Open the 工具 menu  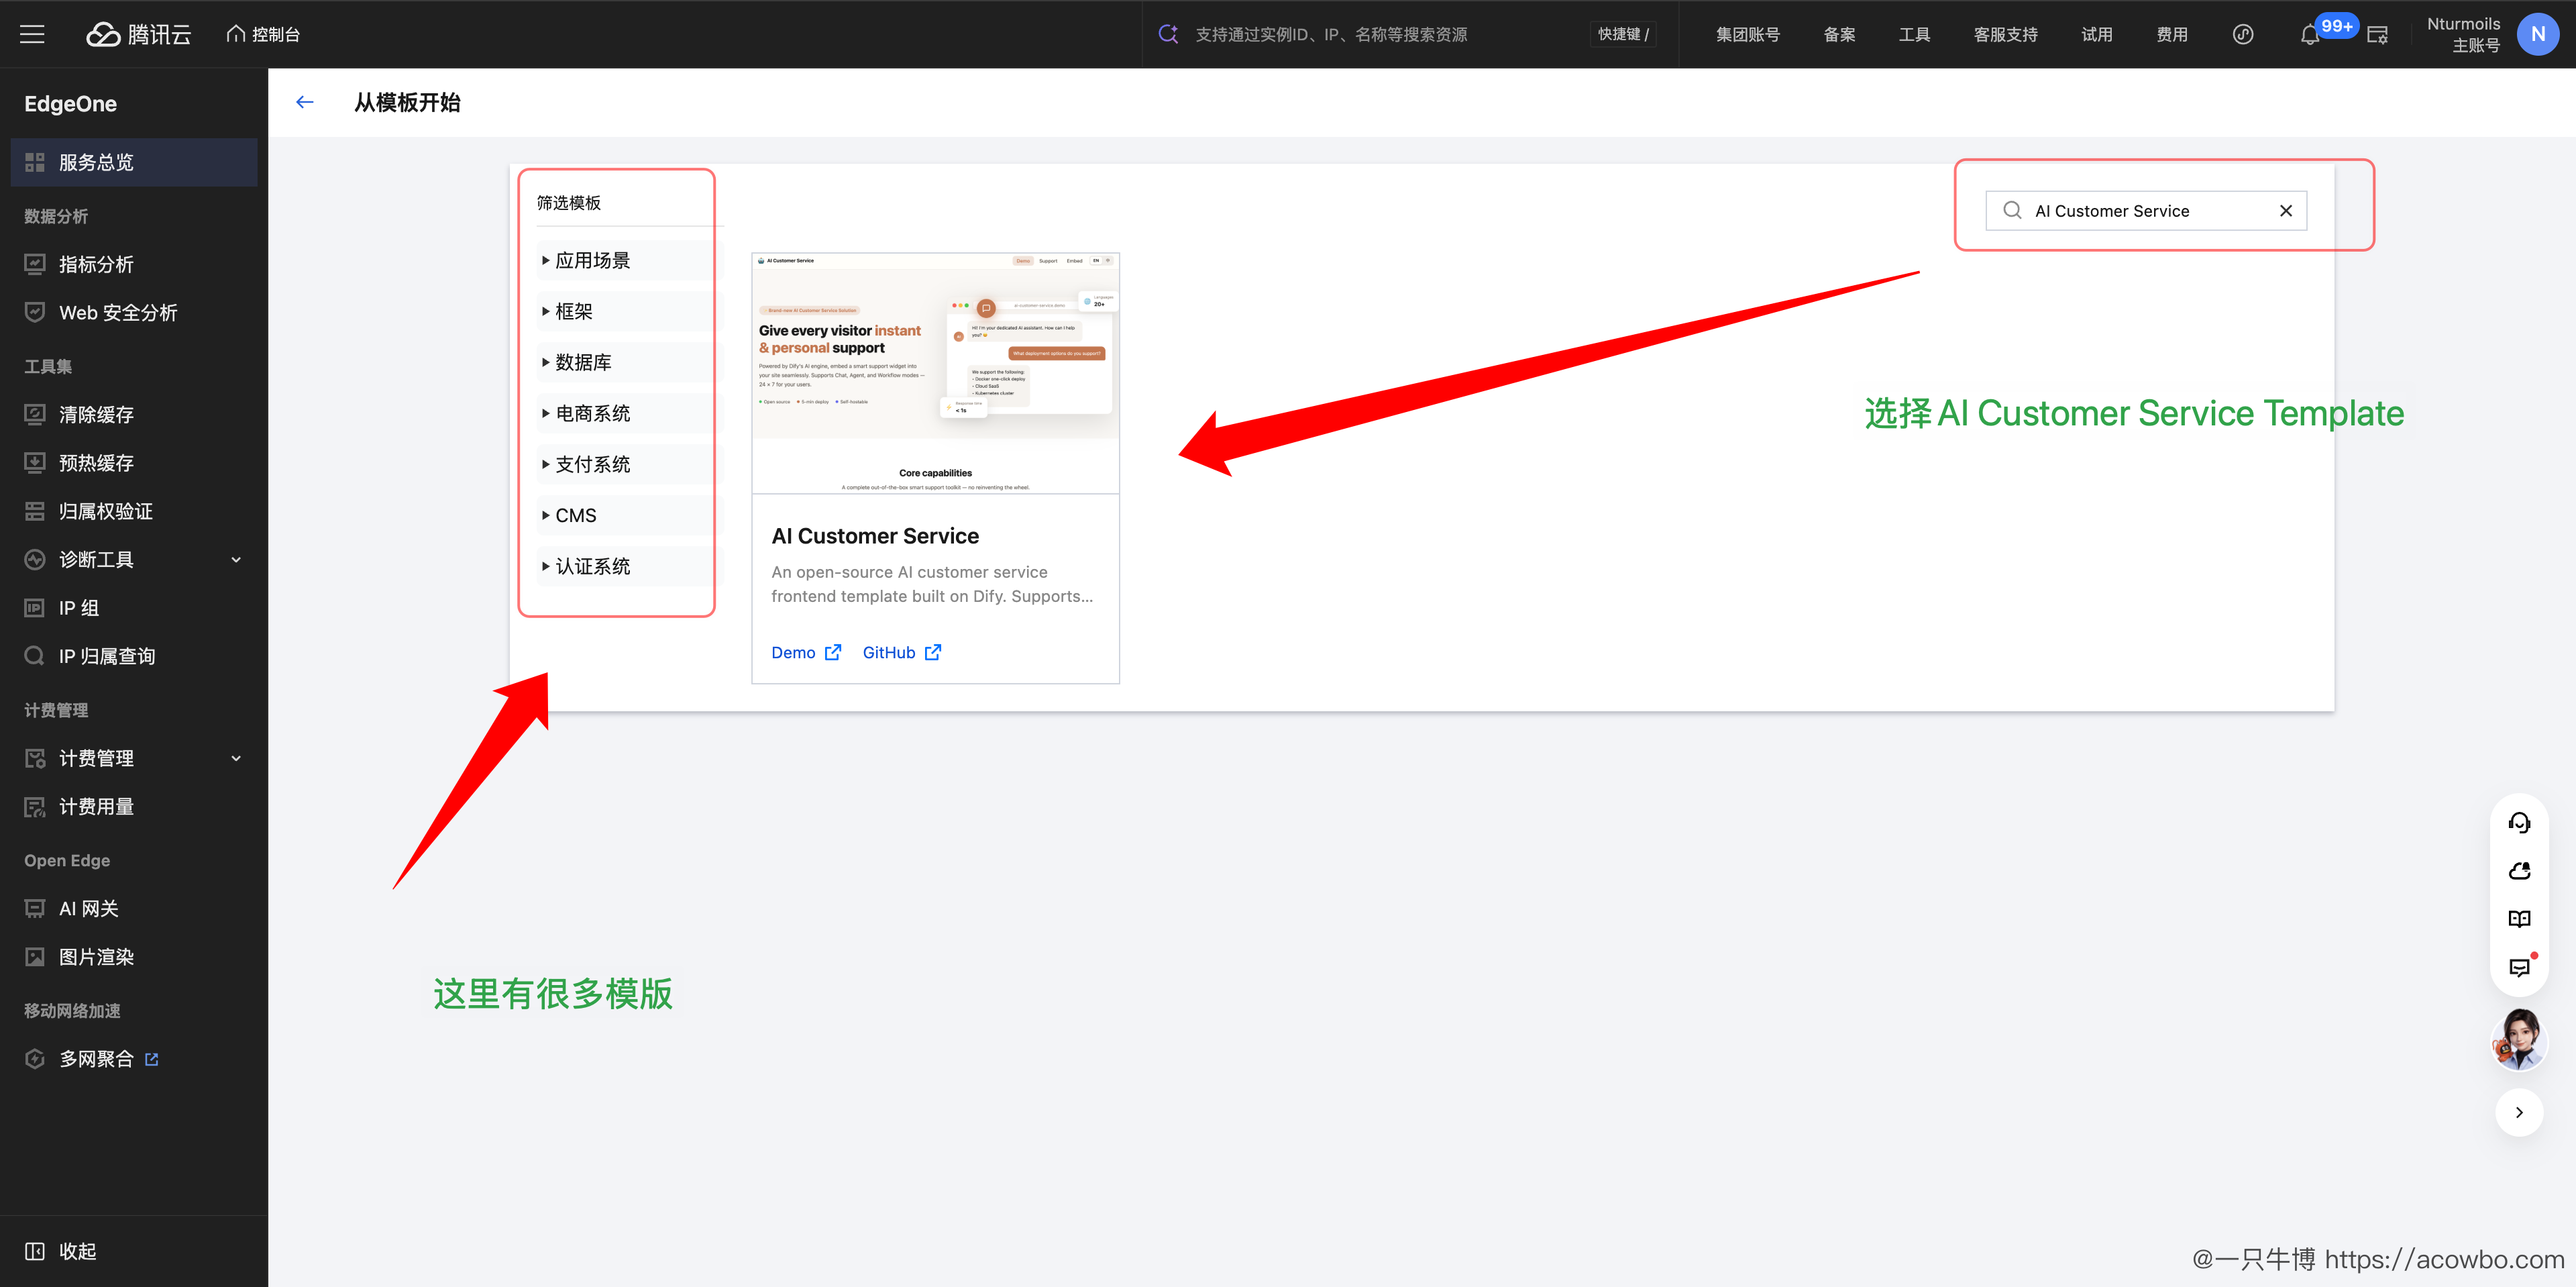(1914, 34)
